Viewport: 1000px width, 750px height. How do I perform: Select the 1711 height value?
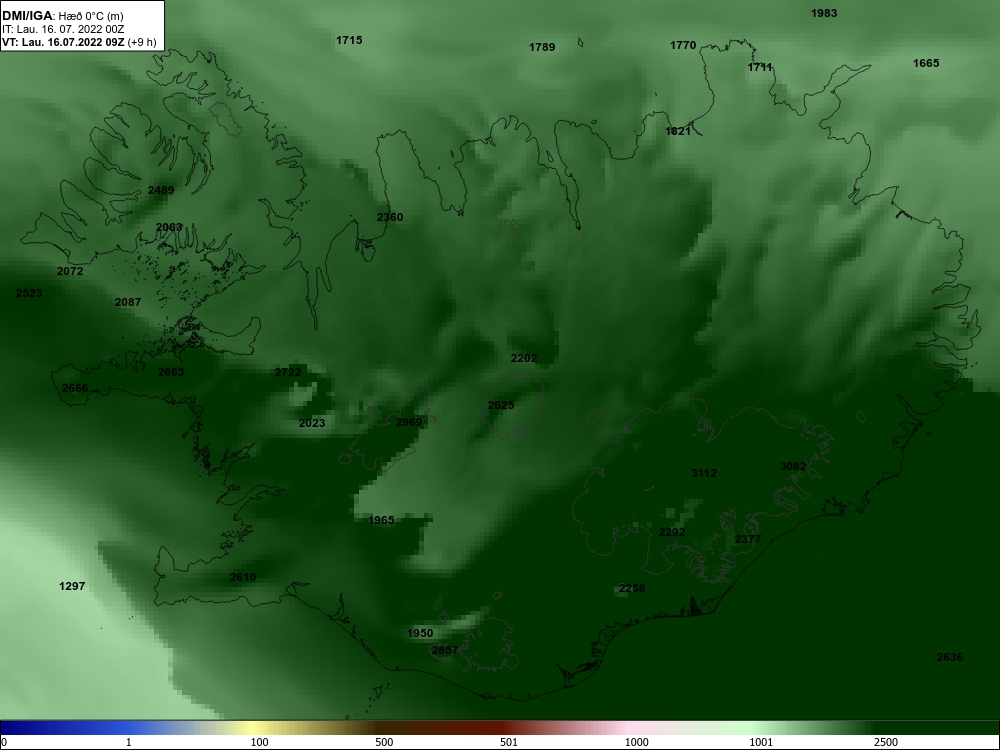point(760,67)
